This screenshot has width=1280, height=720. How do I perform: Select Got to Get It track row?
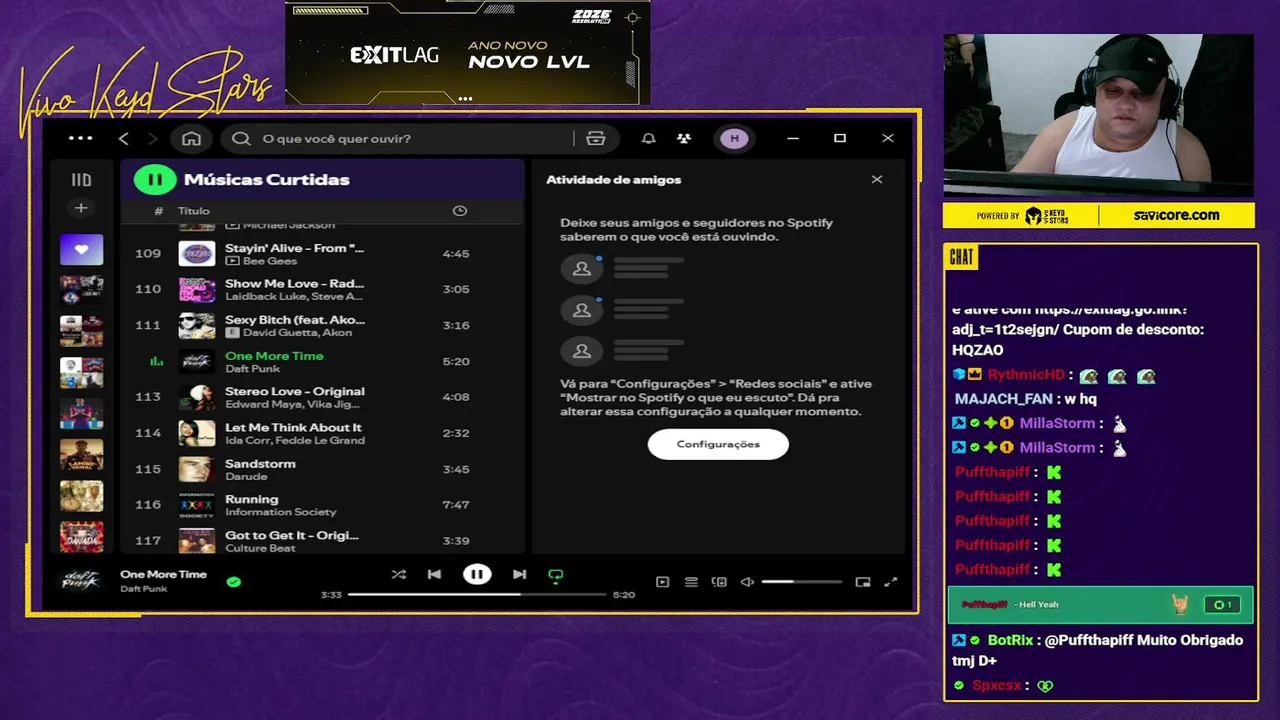pos(322,540)
